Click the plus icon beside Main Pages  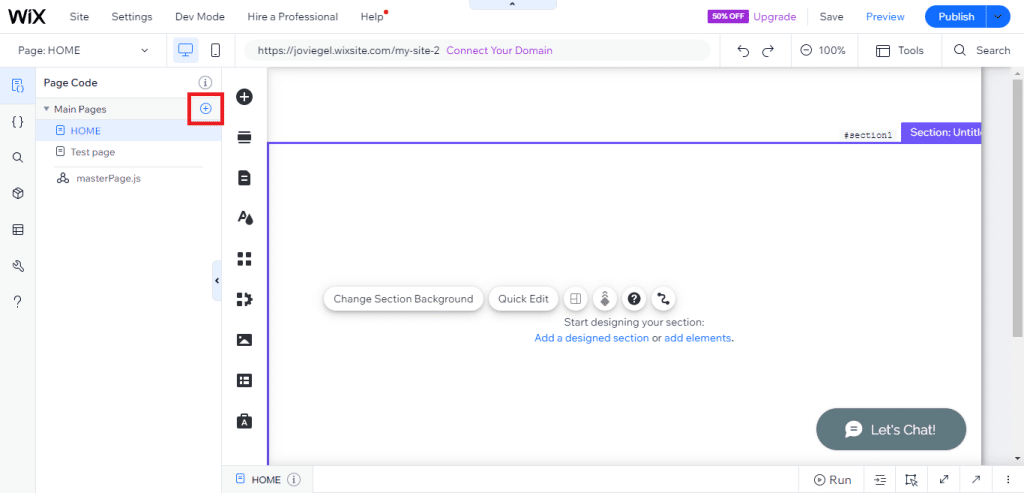point(206,108)
